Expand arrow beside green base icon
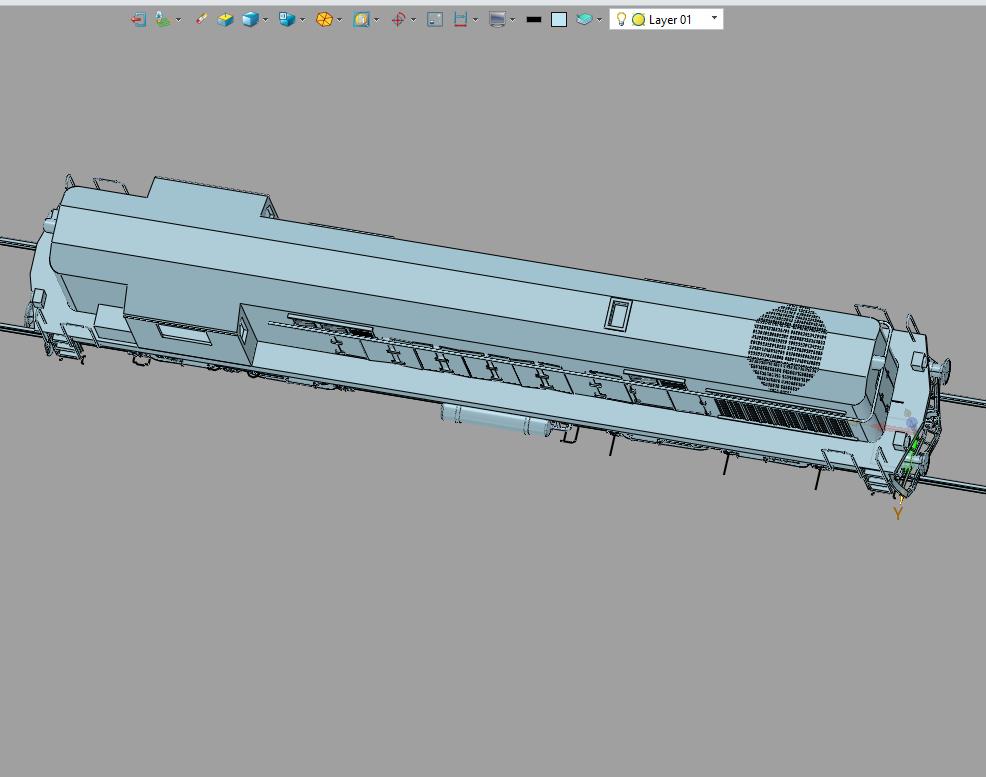The image size is (986, 777). coord(179,19)
